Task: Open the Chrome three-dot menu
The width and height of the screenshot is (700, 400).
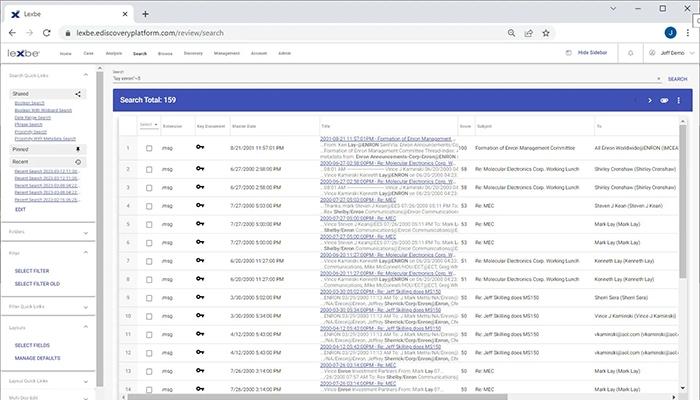Action: (688, 33)
